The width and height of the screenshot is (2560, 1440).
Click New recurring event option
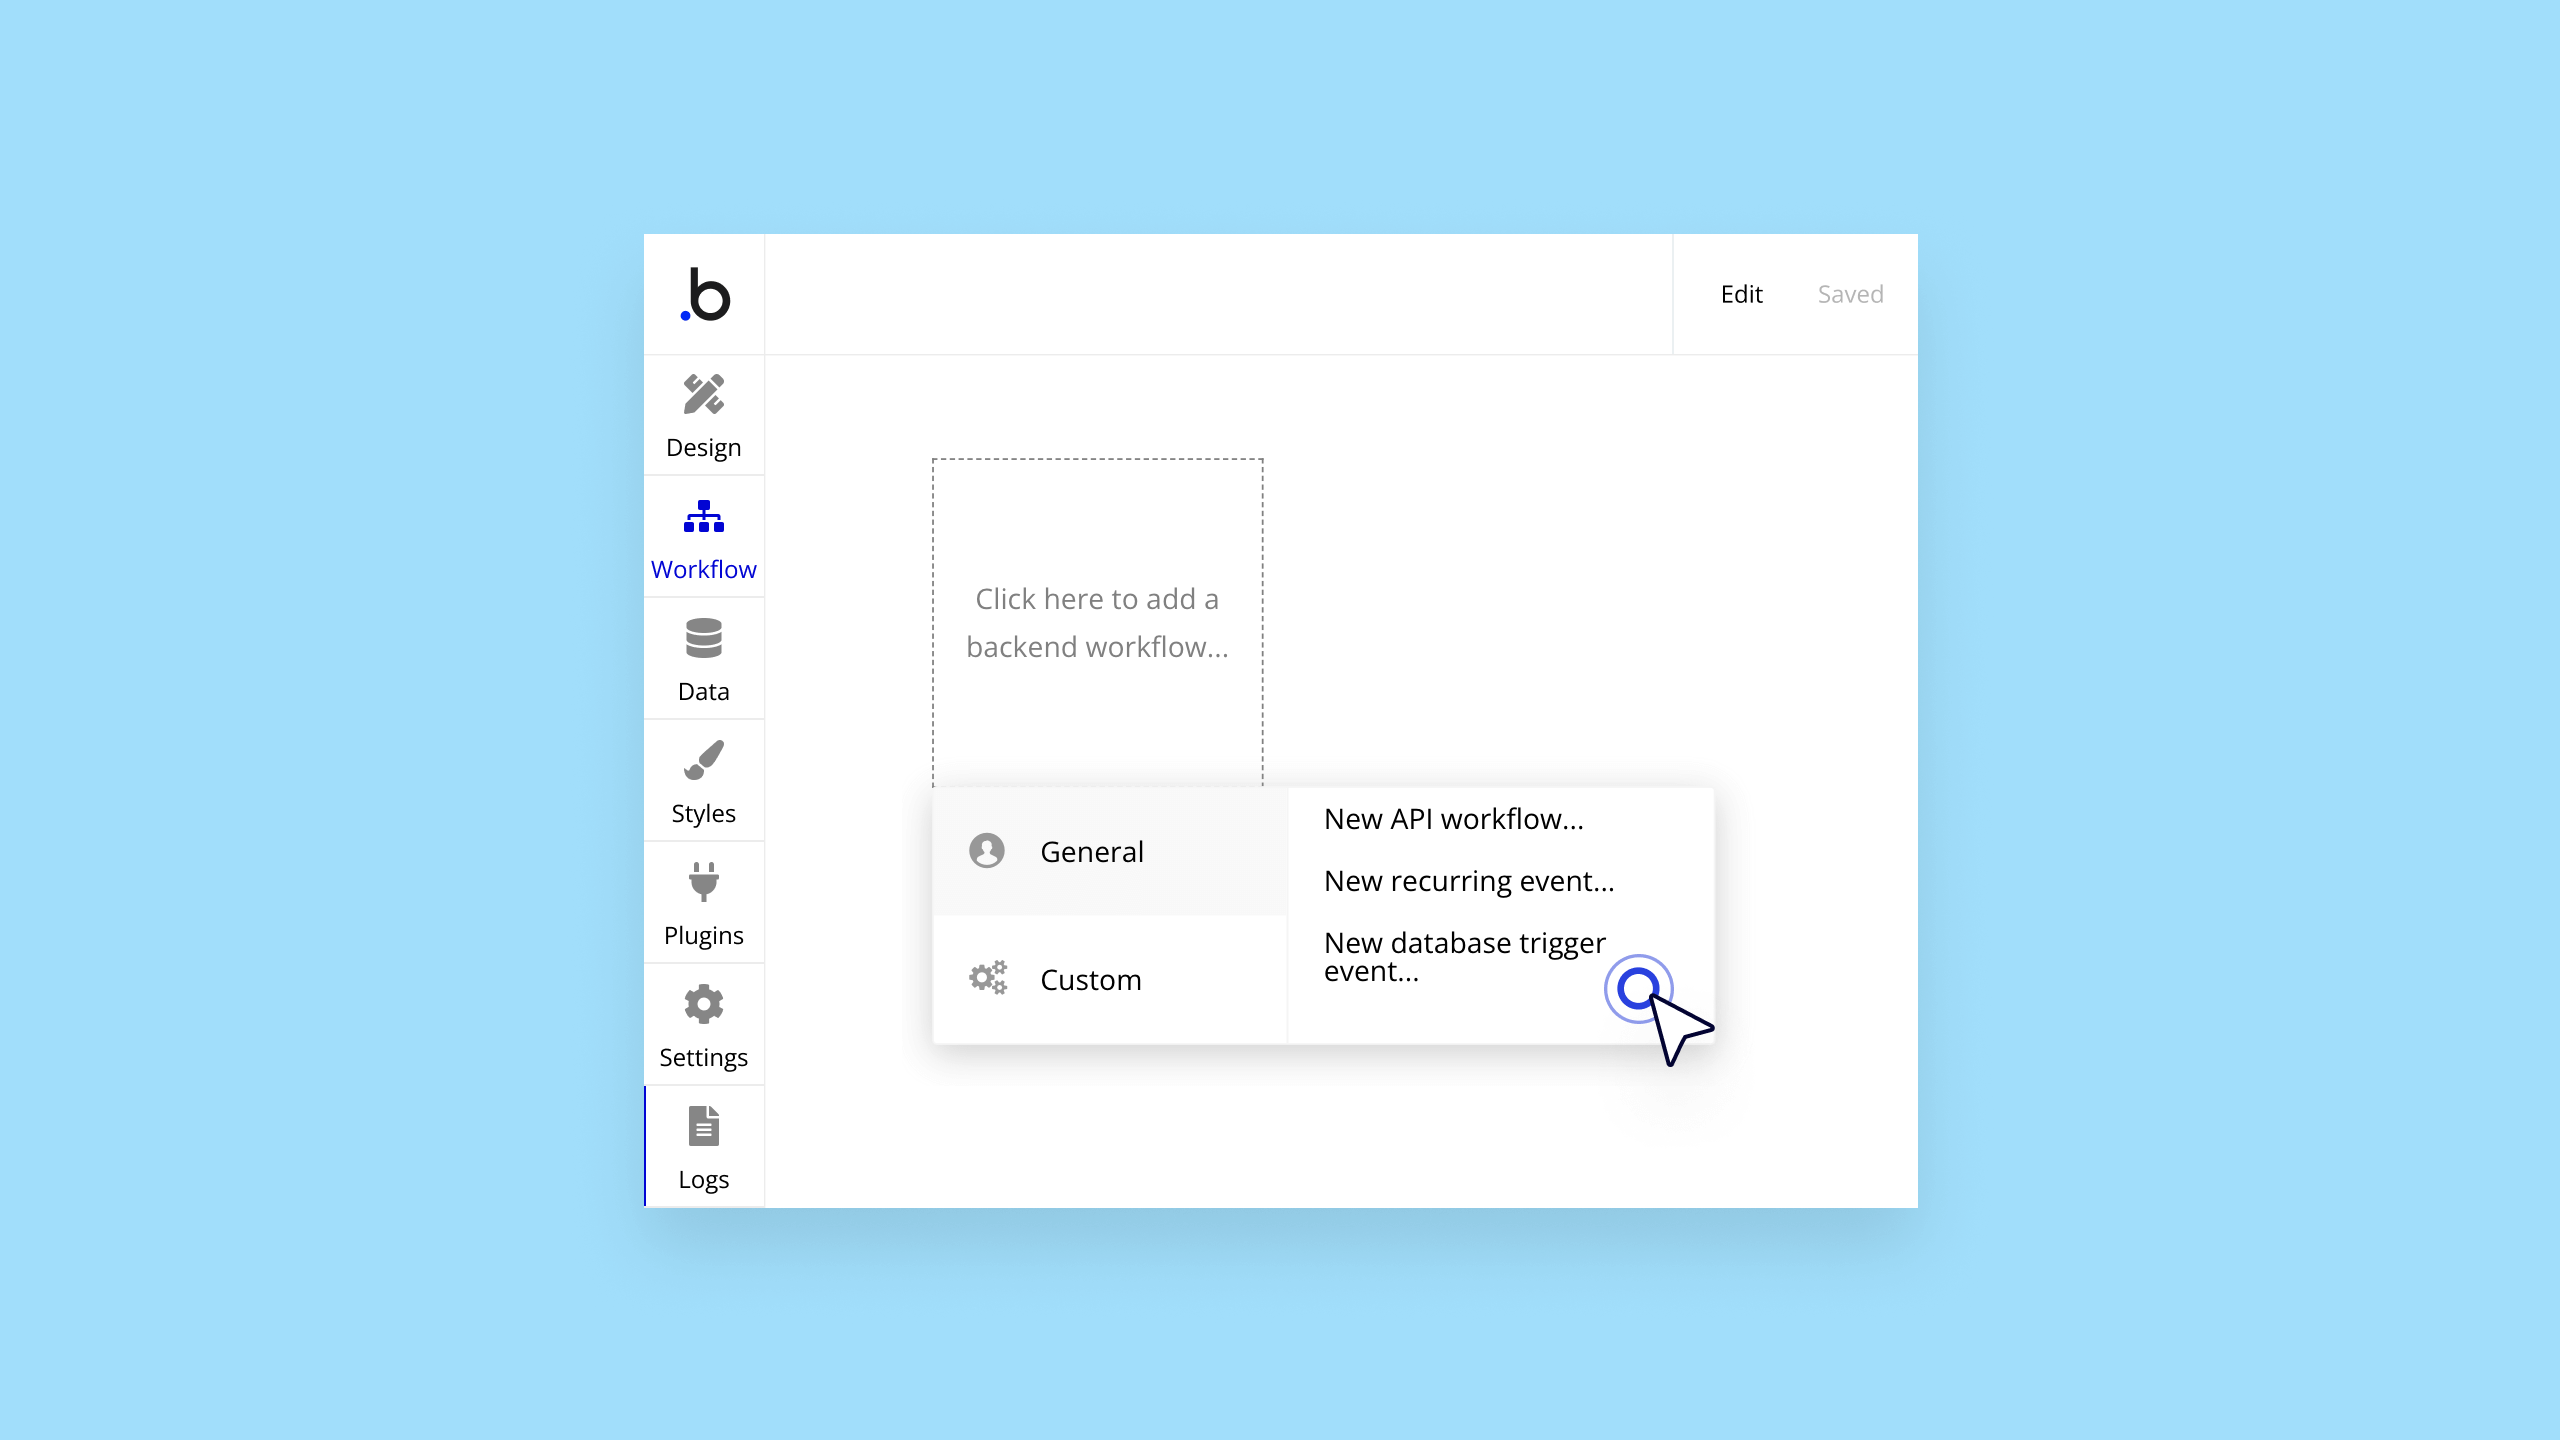coord(1468,881)
